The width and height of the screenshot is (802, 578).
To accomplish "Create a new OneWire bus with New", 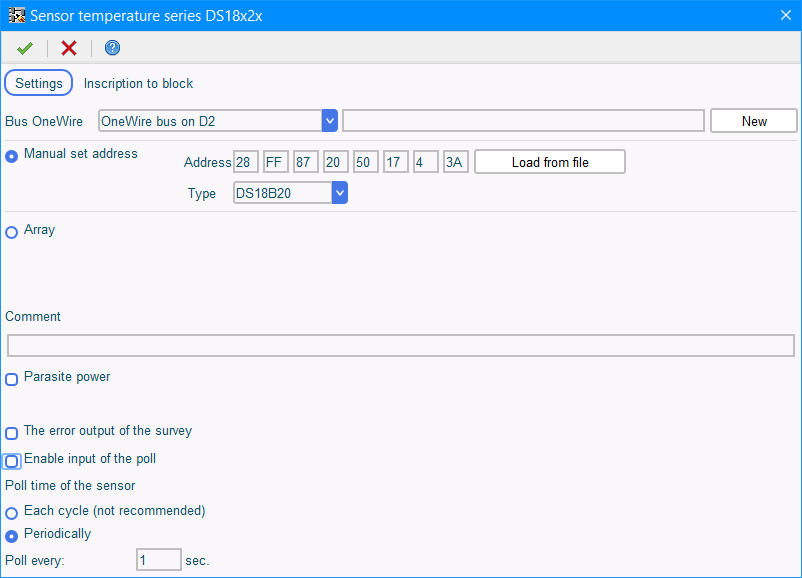I will coord(754,121).
